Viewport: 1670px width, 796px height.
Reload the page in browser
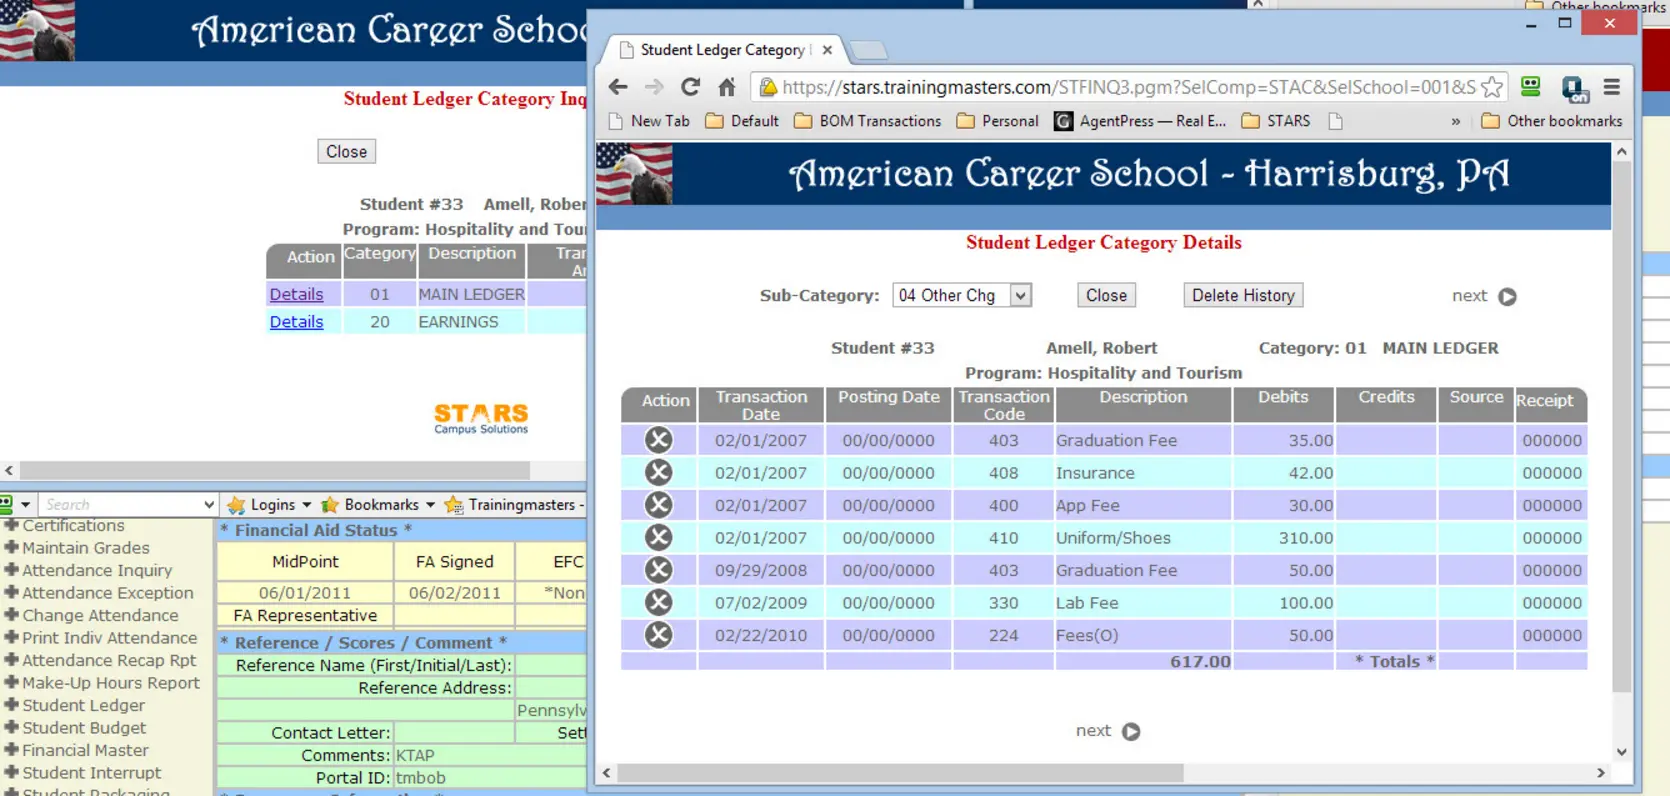click(690, 87)
